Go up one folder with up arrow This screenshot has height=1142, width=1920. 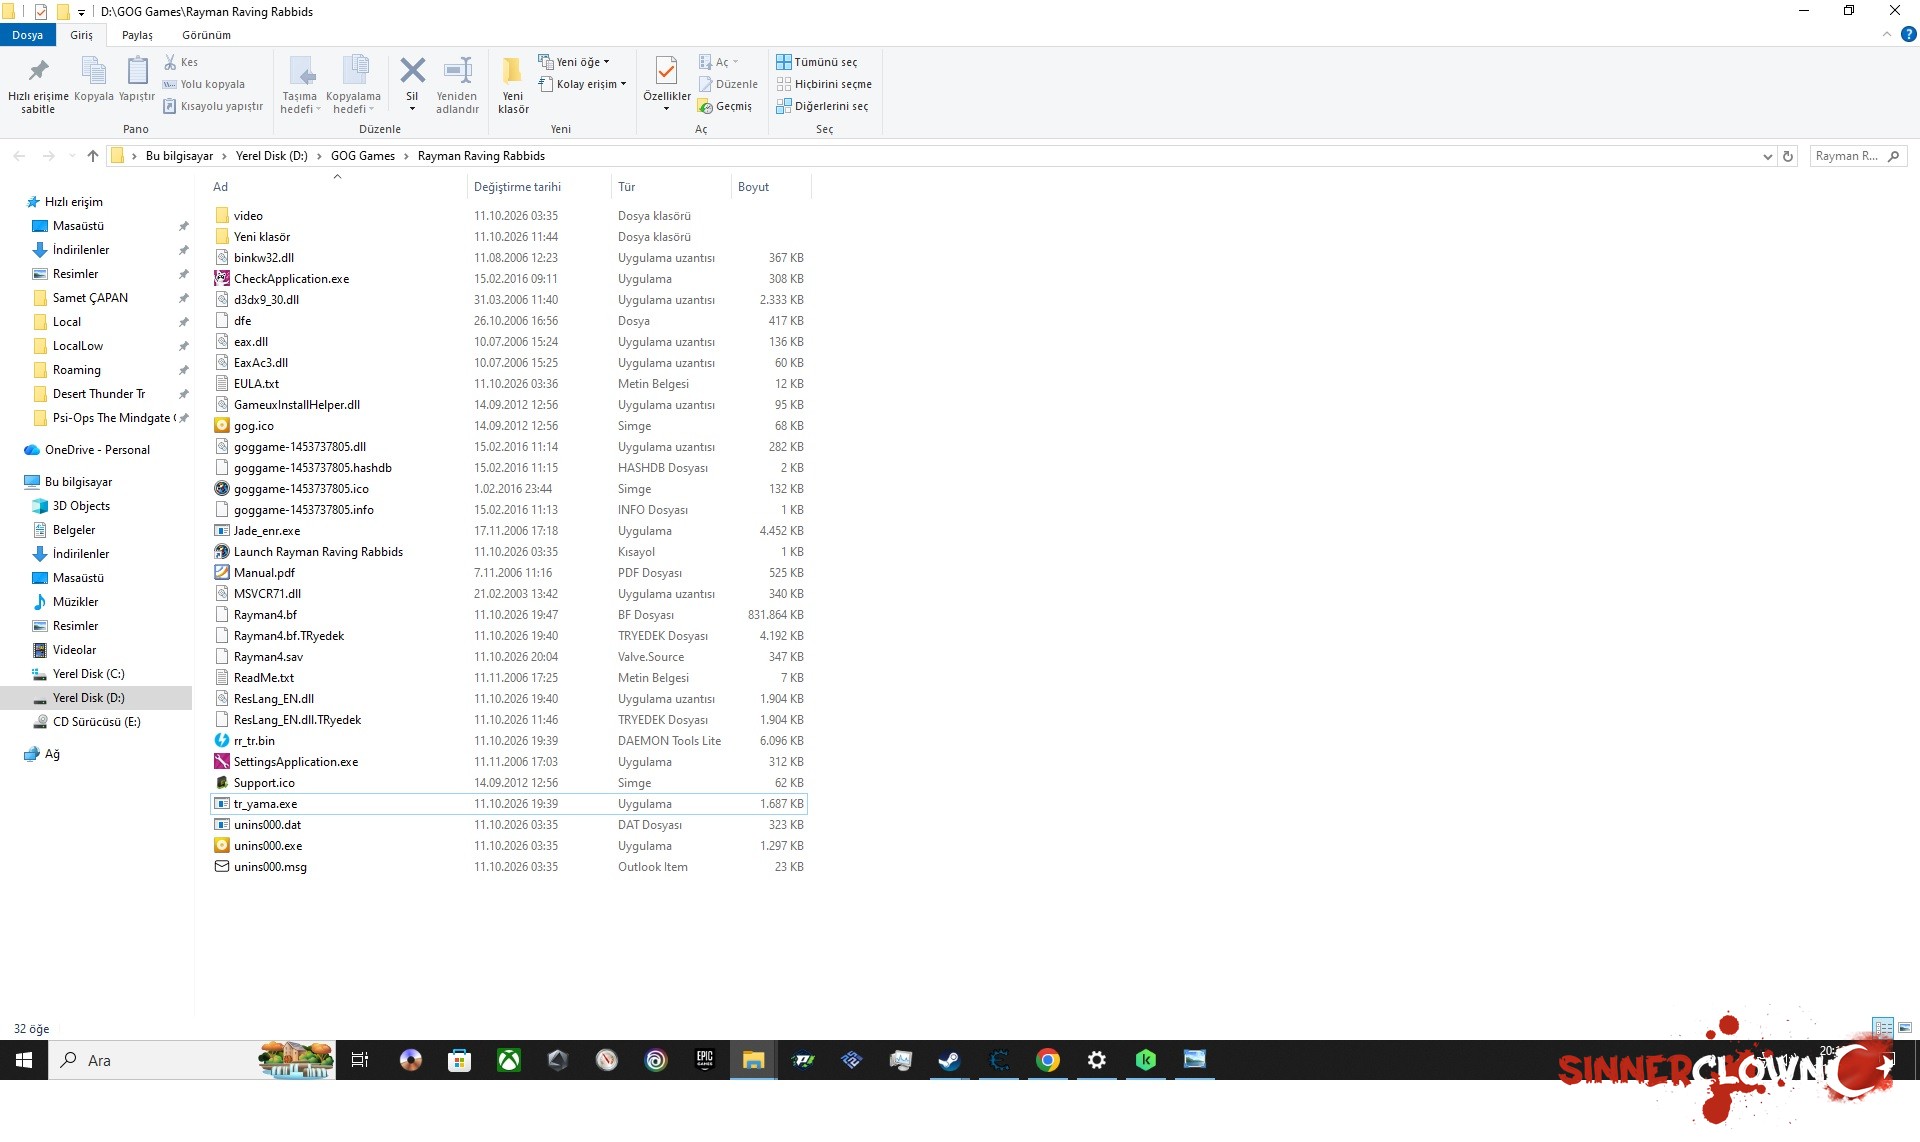point(93,156)
